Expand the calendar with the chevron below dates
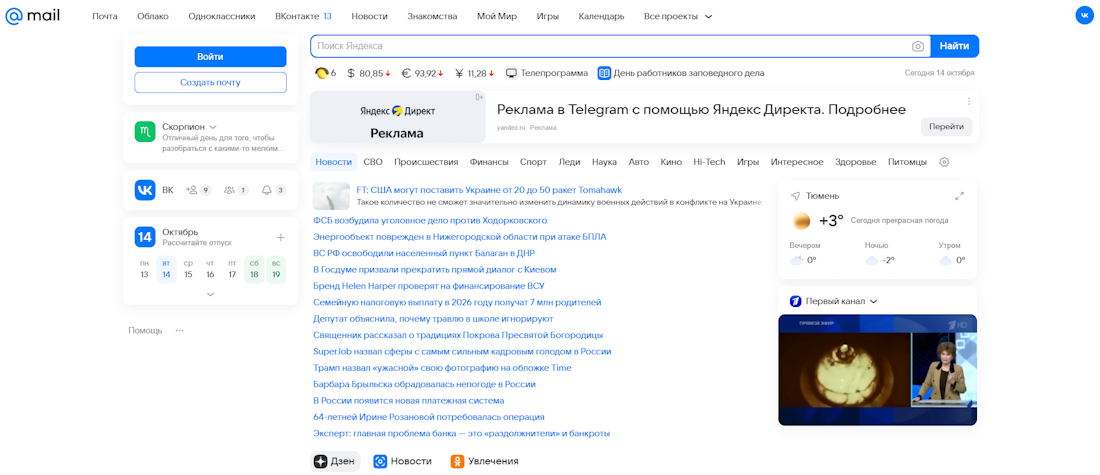 [x=210, y=294]
